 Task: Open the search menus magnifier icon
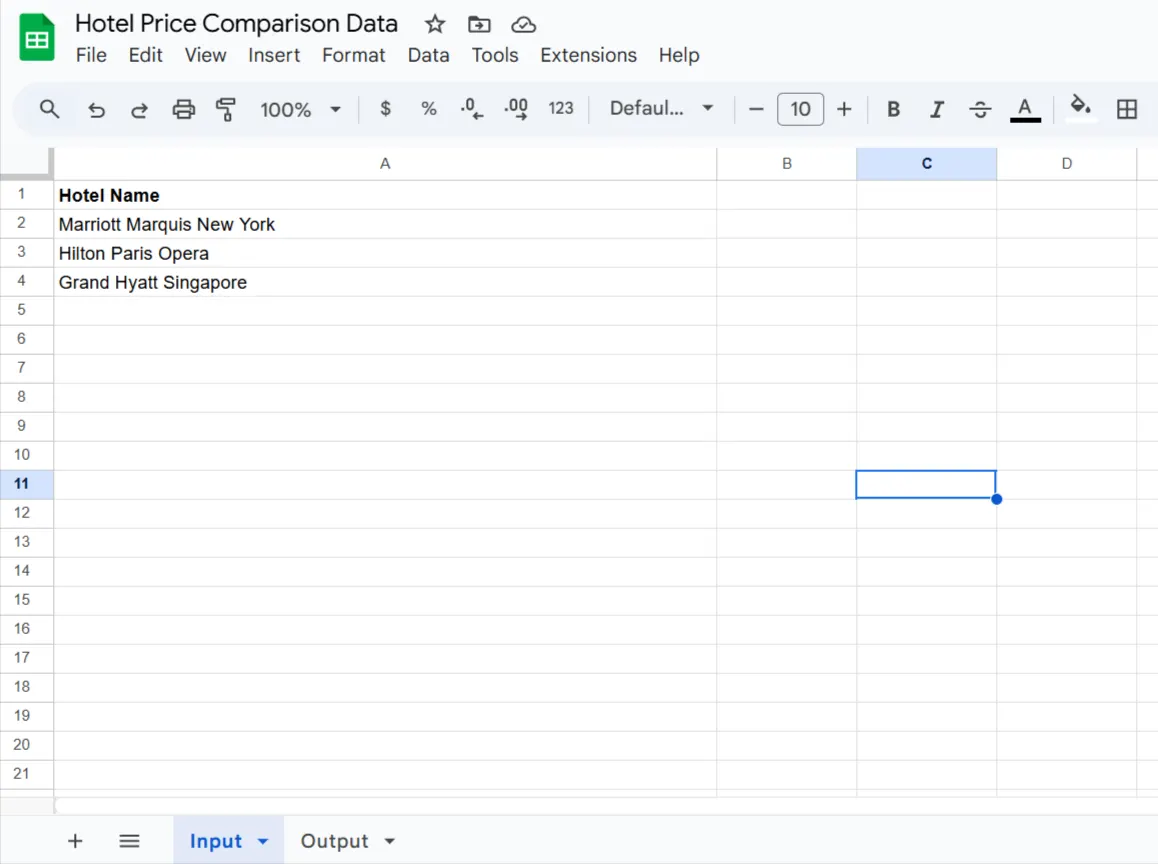tap(49, 109)
